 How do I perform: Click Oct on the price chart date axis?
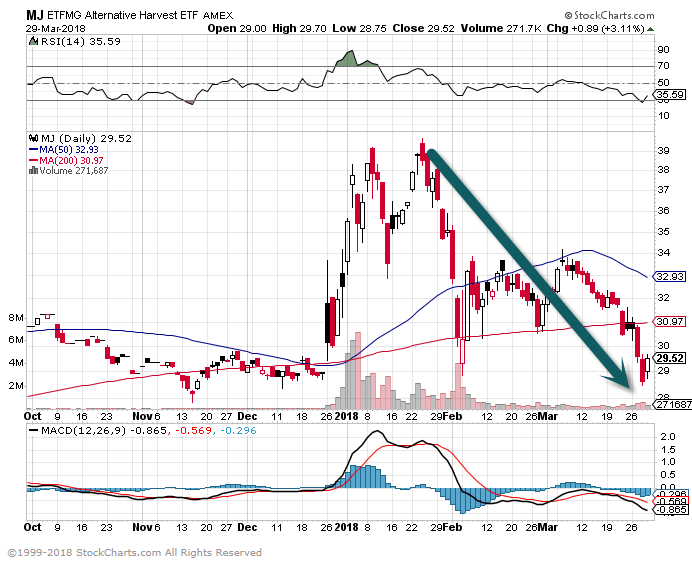(32, 416)
